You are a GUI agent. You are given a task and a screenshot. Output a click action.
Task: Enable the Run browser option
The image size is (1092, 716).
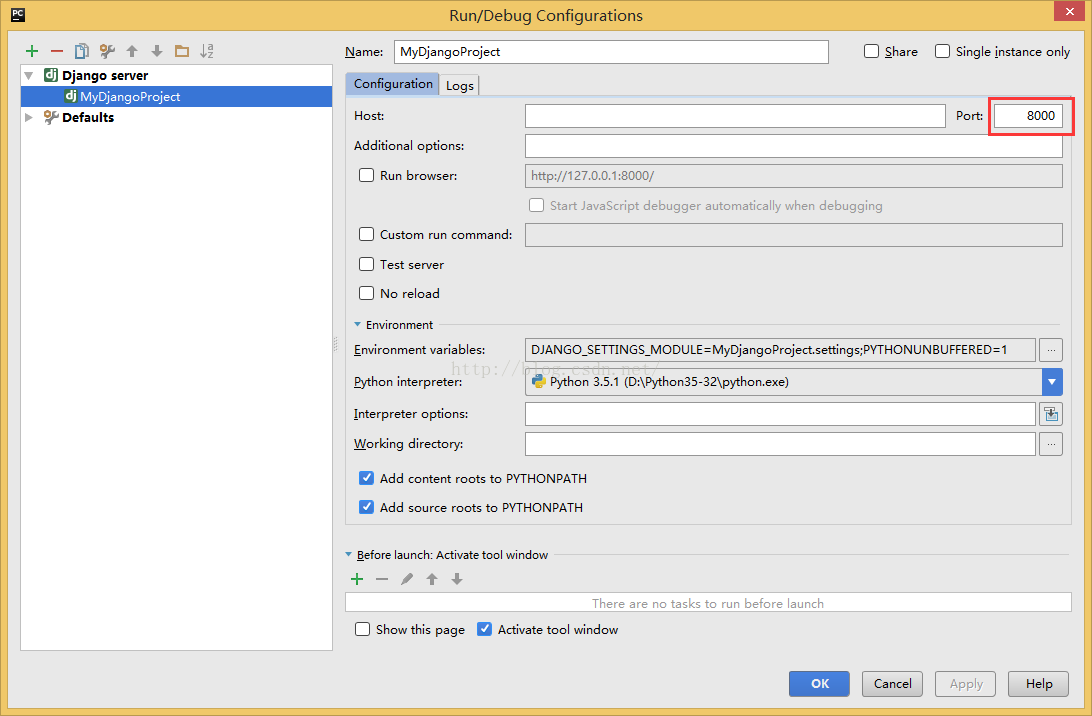pos(366,175)
